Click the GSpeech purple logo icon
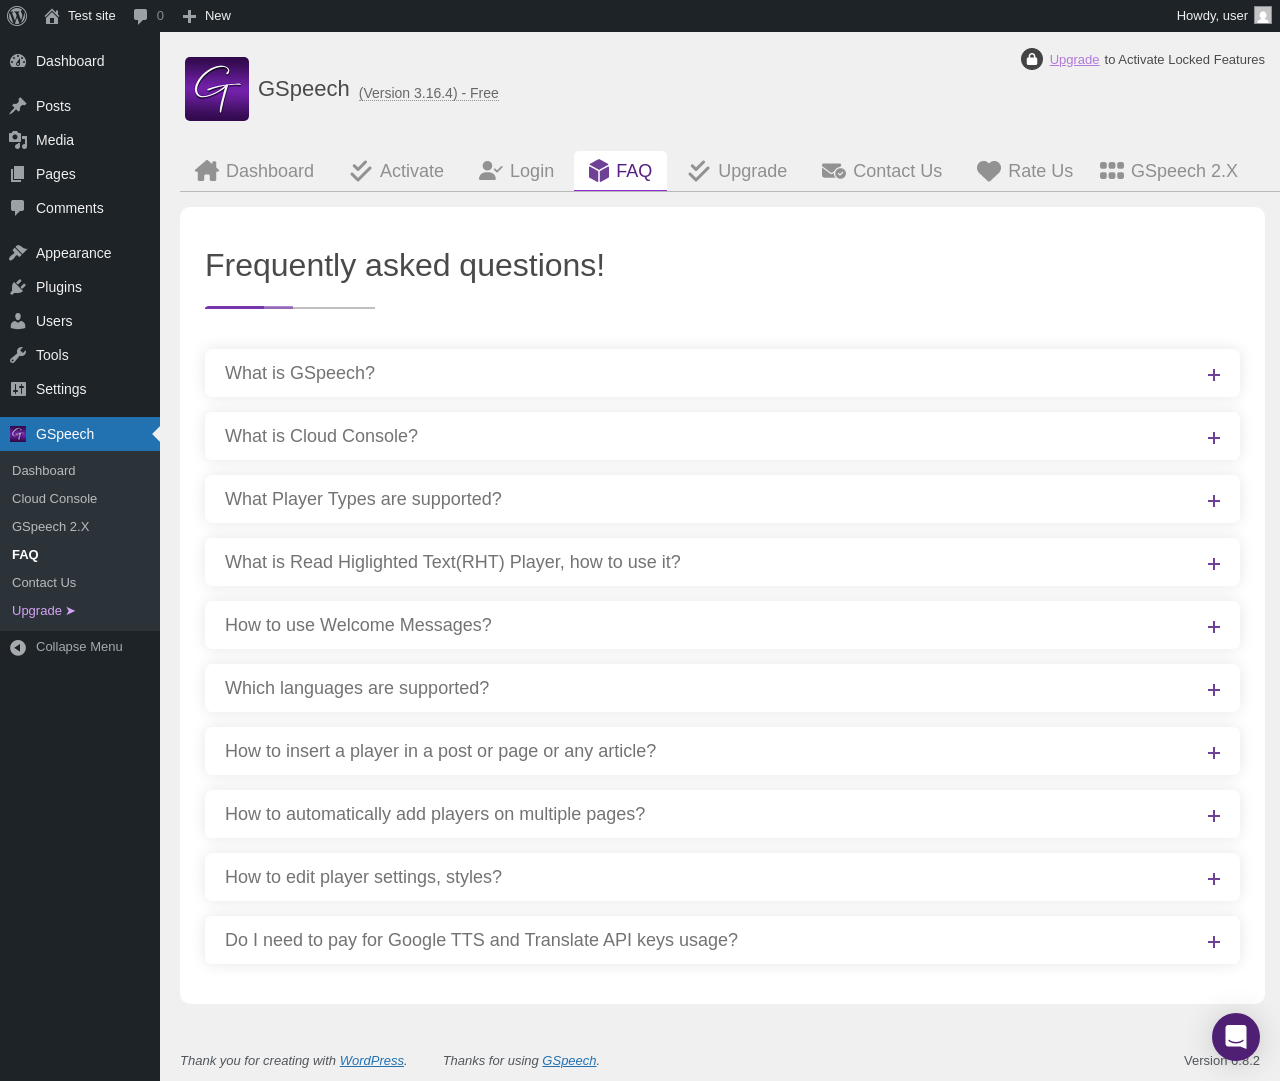This screenshot has width=1280, height=1081. [x=217, y=89]
